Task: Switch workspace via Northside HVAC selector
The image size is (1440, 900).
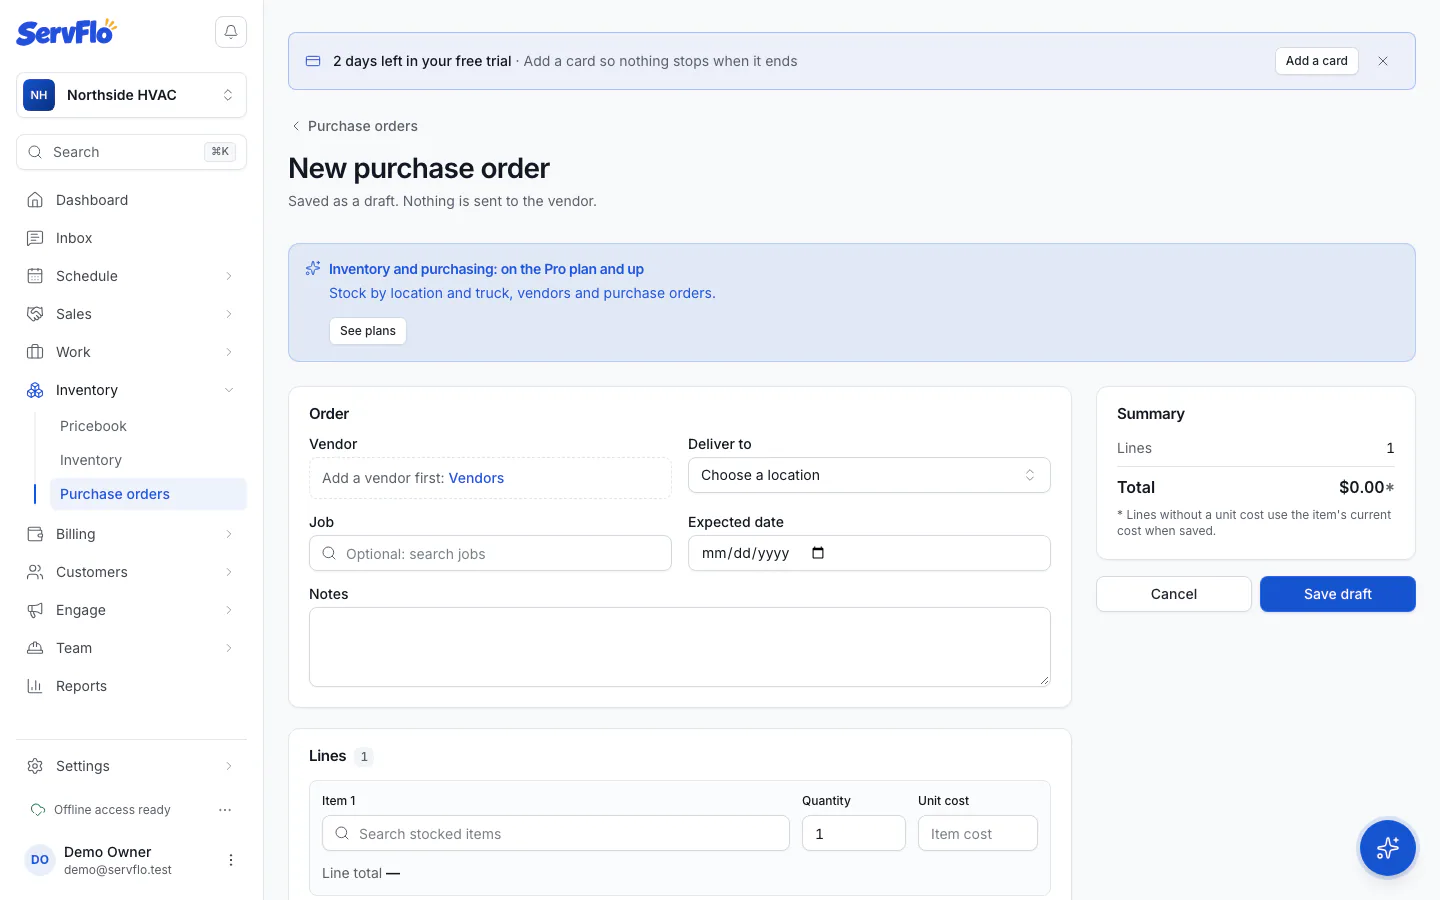Action: [x=131, y=95]
